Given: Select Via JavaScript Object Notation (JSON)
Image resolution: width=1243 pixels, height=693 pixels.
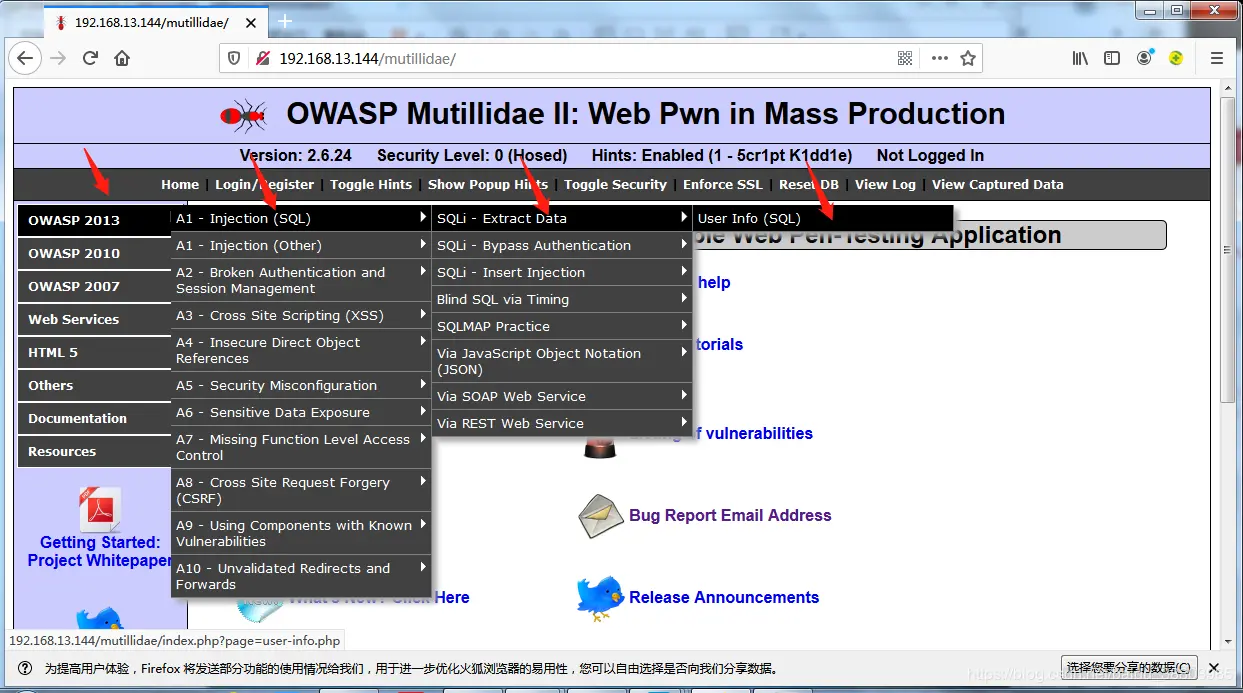Looking at the screenshot, I should (x=562, y=361).
